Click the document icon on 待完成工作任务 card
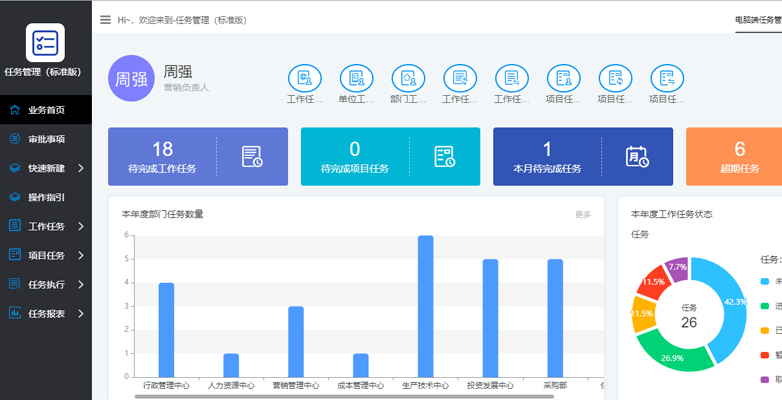Image resolution: width=782 pixels, height=400 pixels. [252, 156]
